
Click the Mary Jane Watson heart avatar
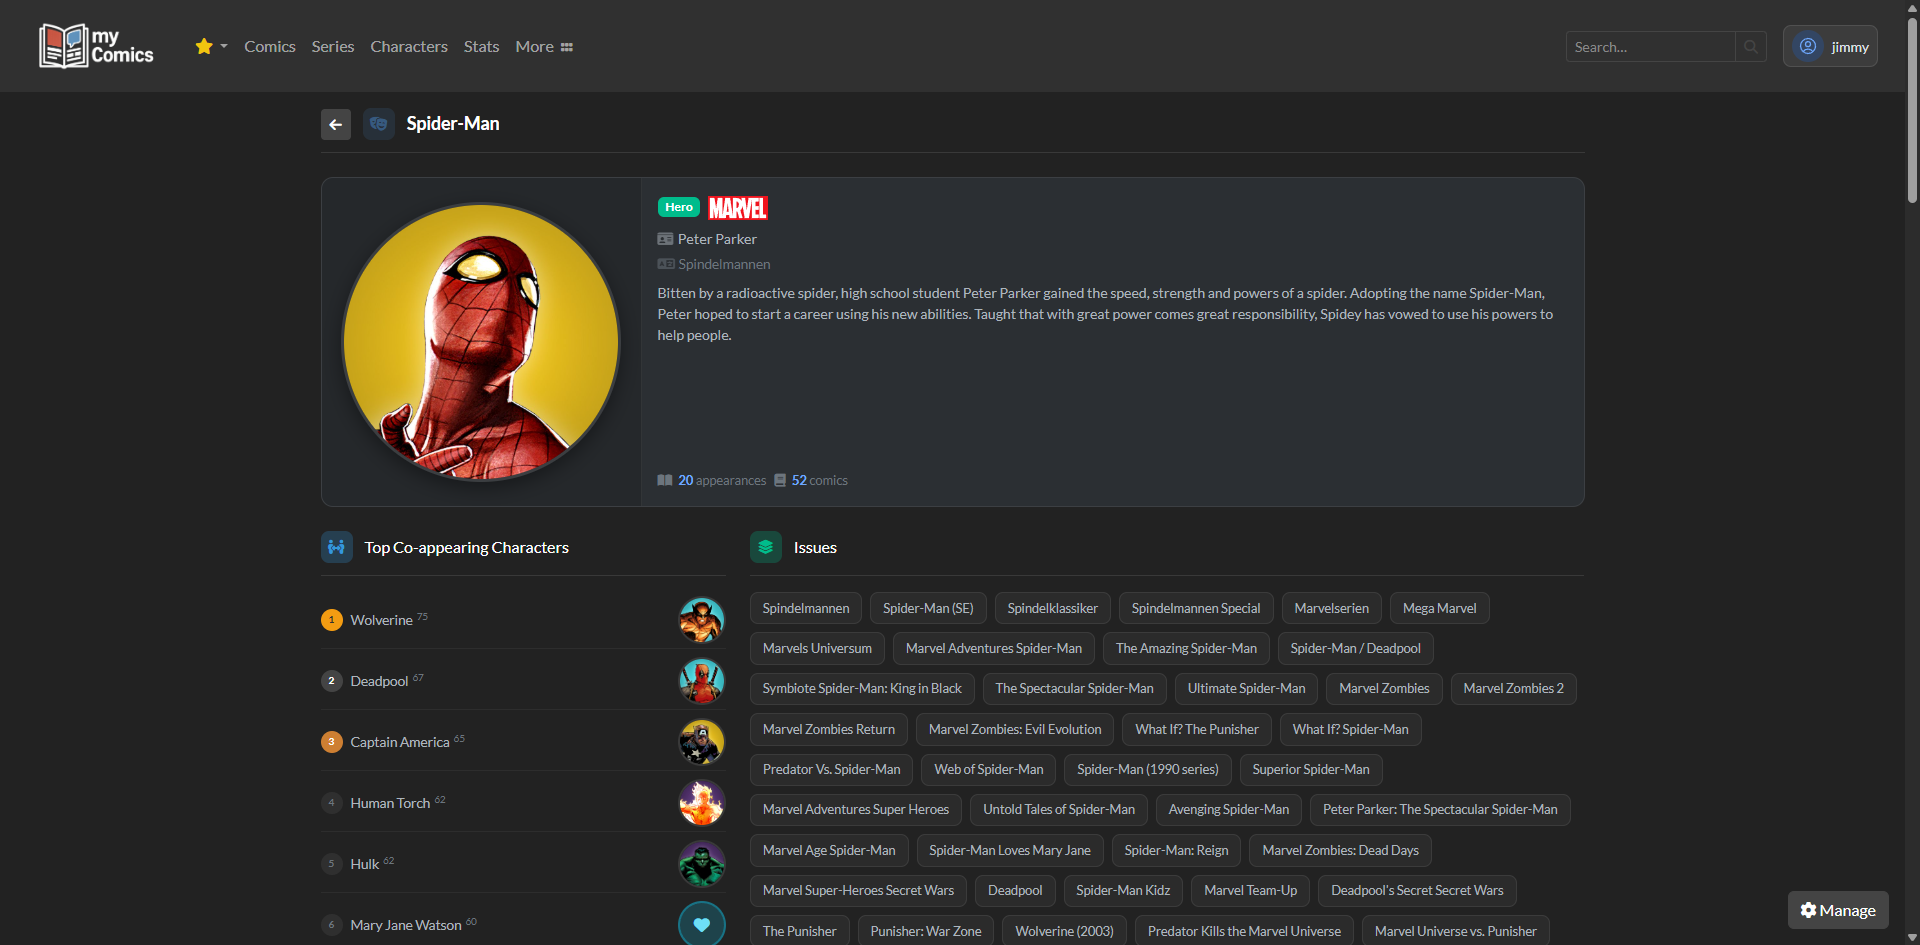click(702, 924)
